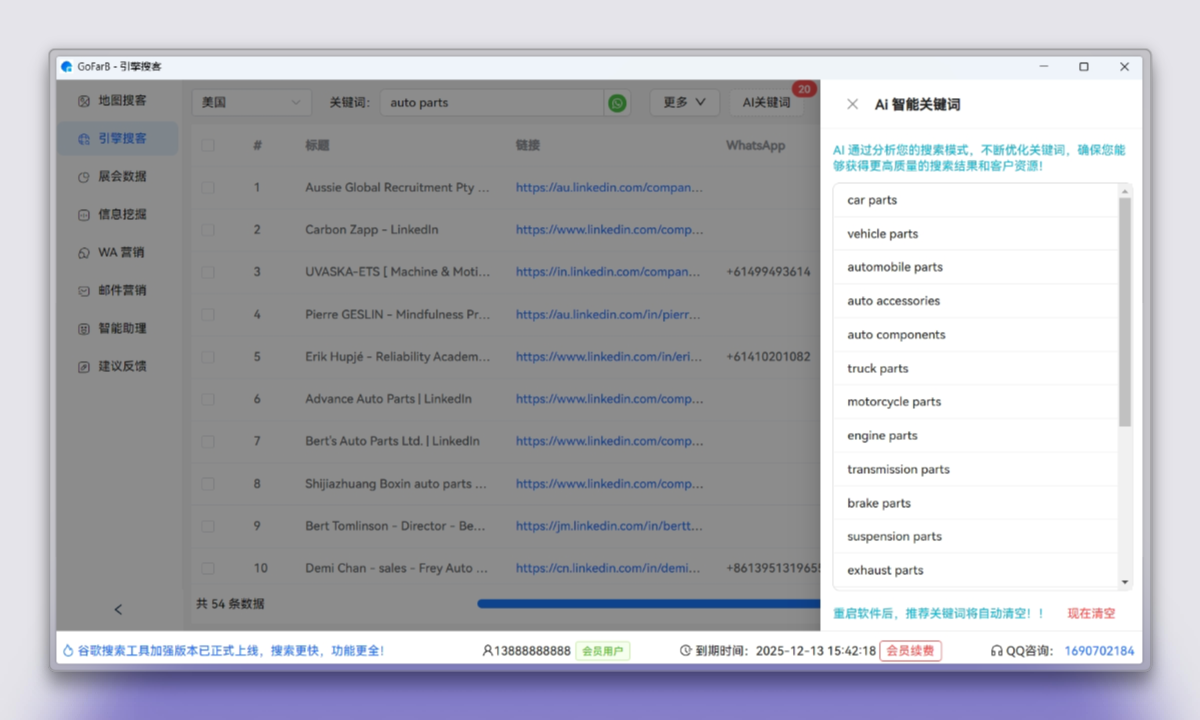The image size is (1200, 720).
Task: Click 现在清空 to clear keywords
Action: click(1091, 614)
